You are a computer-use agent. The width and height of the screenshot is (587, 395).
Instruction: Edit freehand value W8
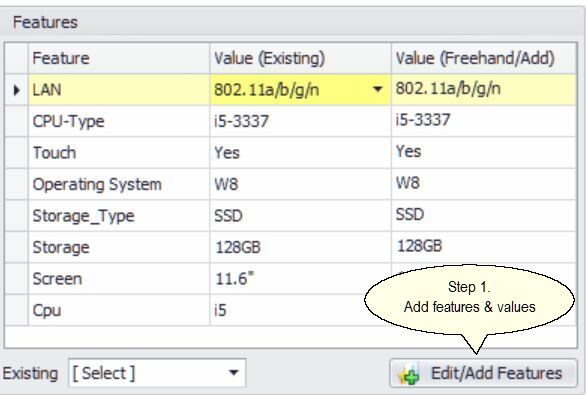tap(483, 184)
